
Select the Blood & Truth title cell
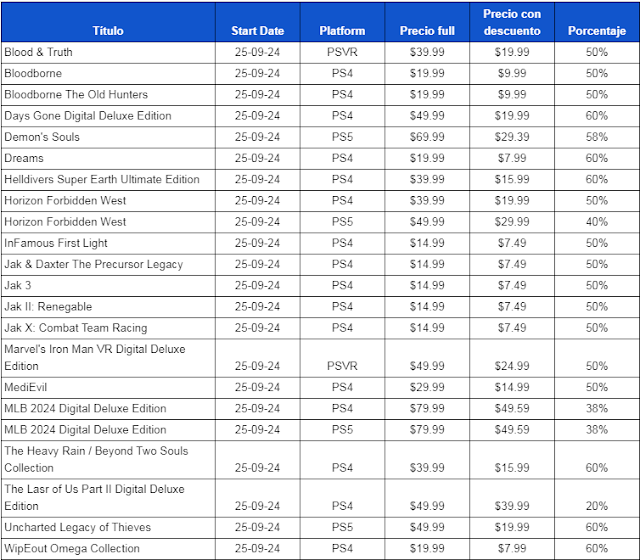[x=108, y=52]
